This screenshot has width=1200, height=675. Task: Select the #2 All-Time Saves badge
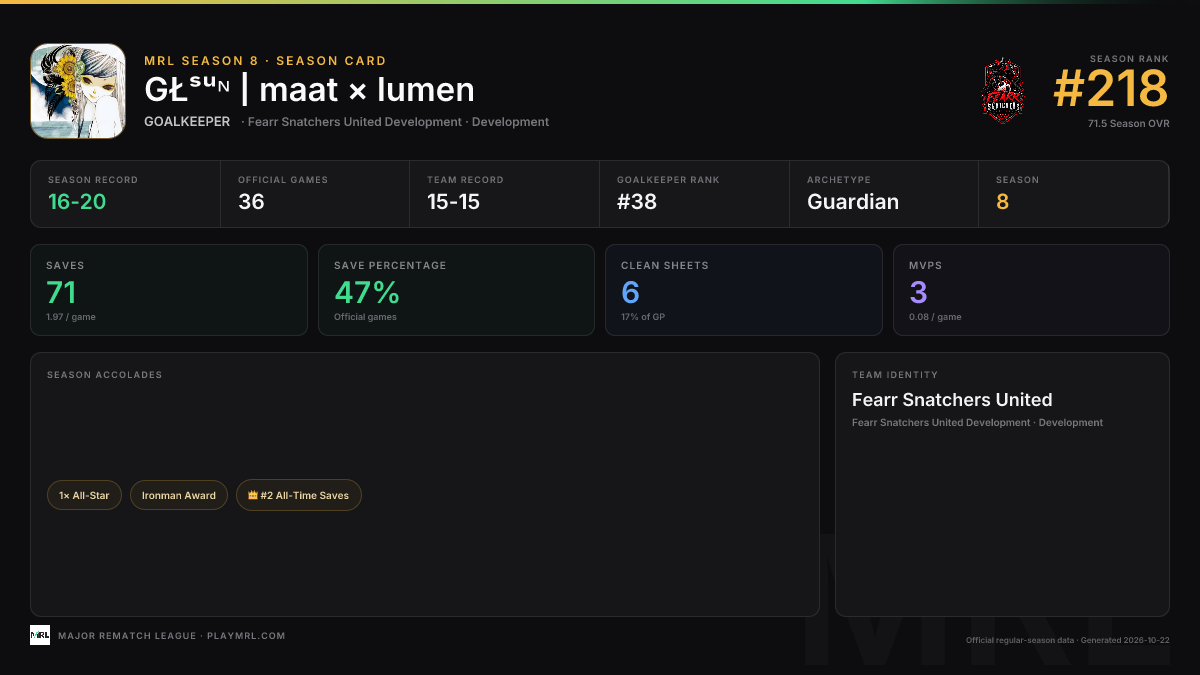[x=299, y=495]
